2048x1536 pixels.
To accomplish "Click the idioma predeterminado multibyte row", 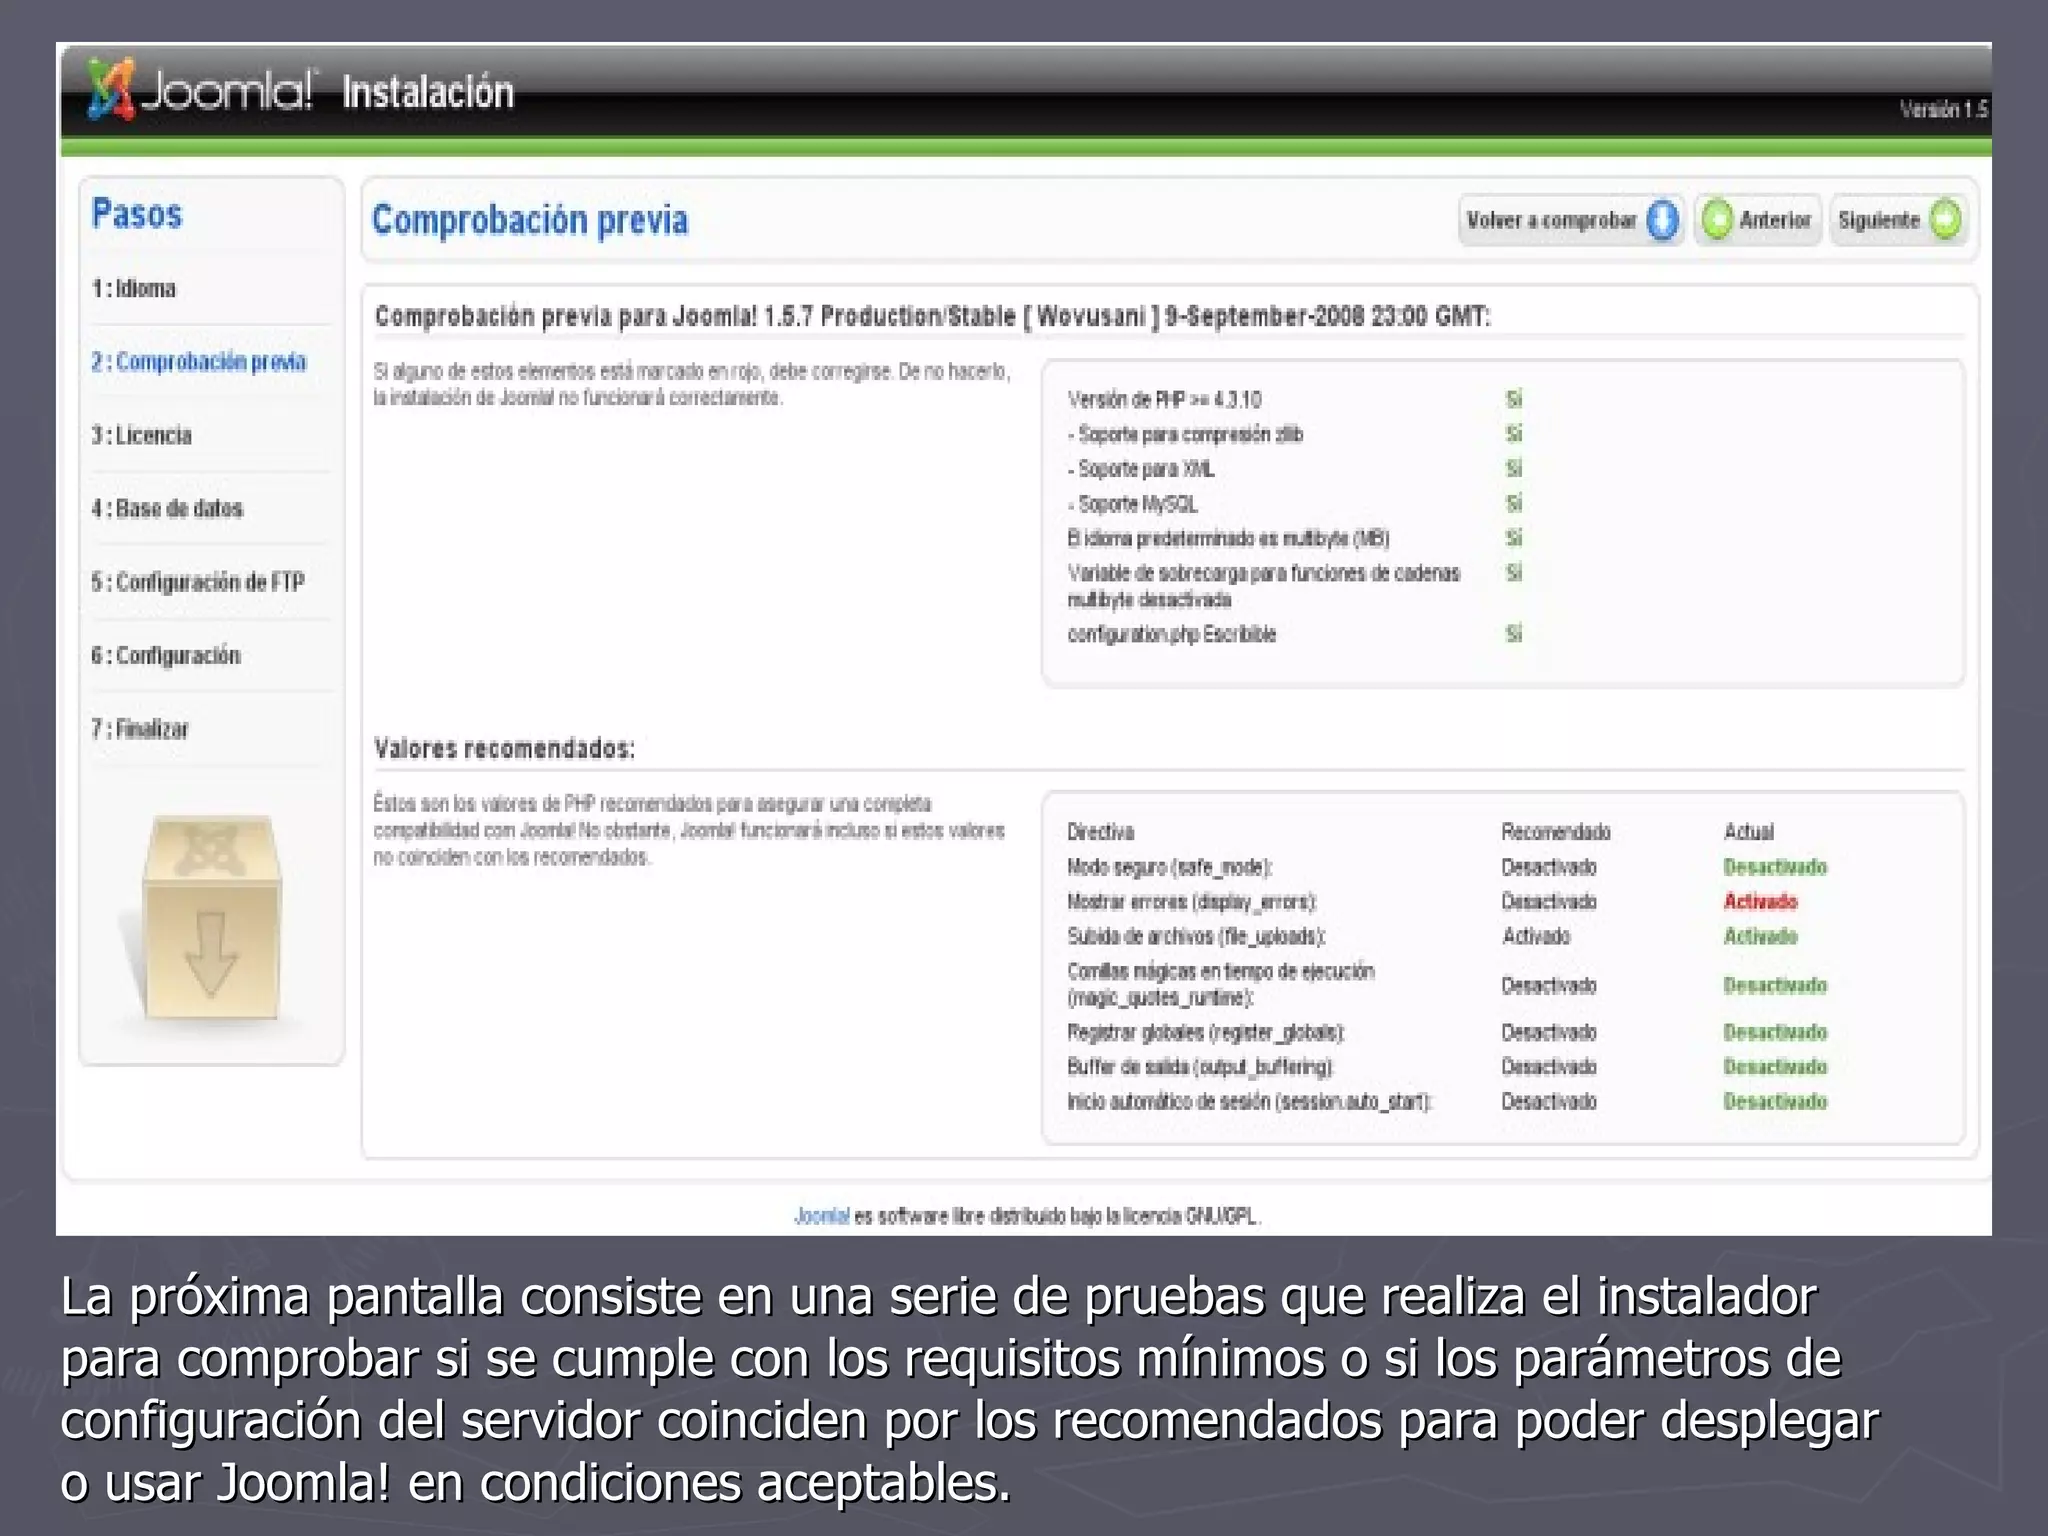I will click(x=1295, y=539).
